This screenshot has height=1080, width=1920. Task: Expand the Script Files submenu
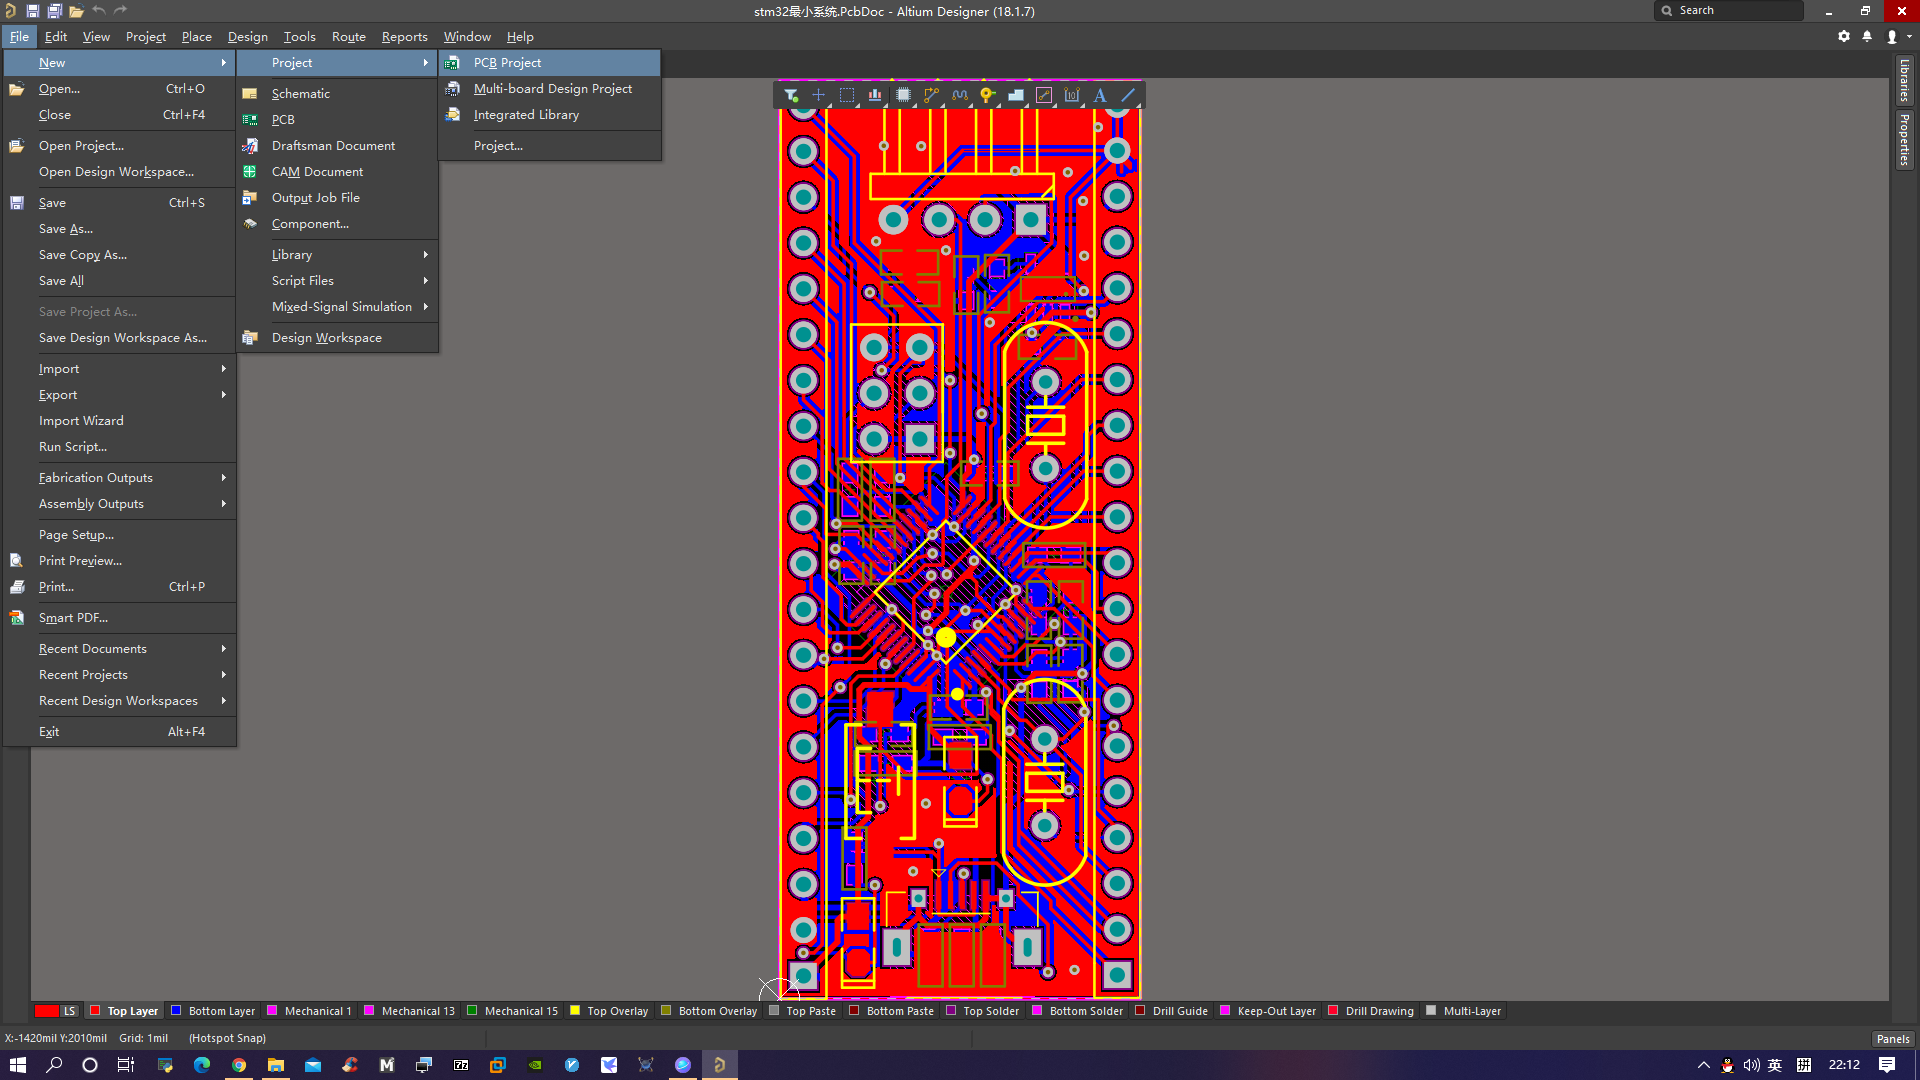pyautogui.click(x=337, y=280)
